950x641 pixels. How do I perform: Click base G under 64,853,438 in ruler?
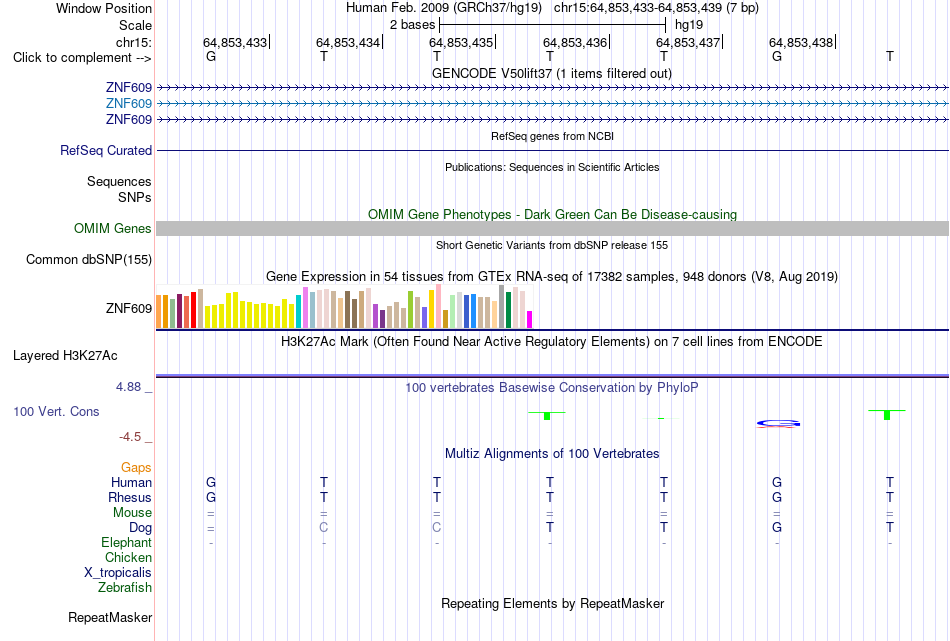pos(777,56)
